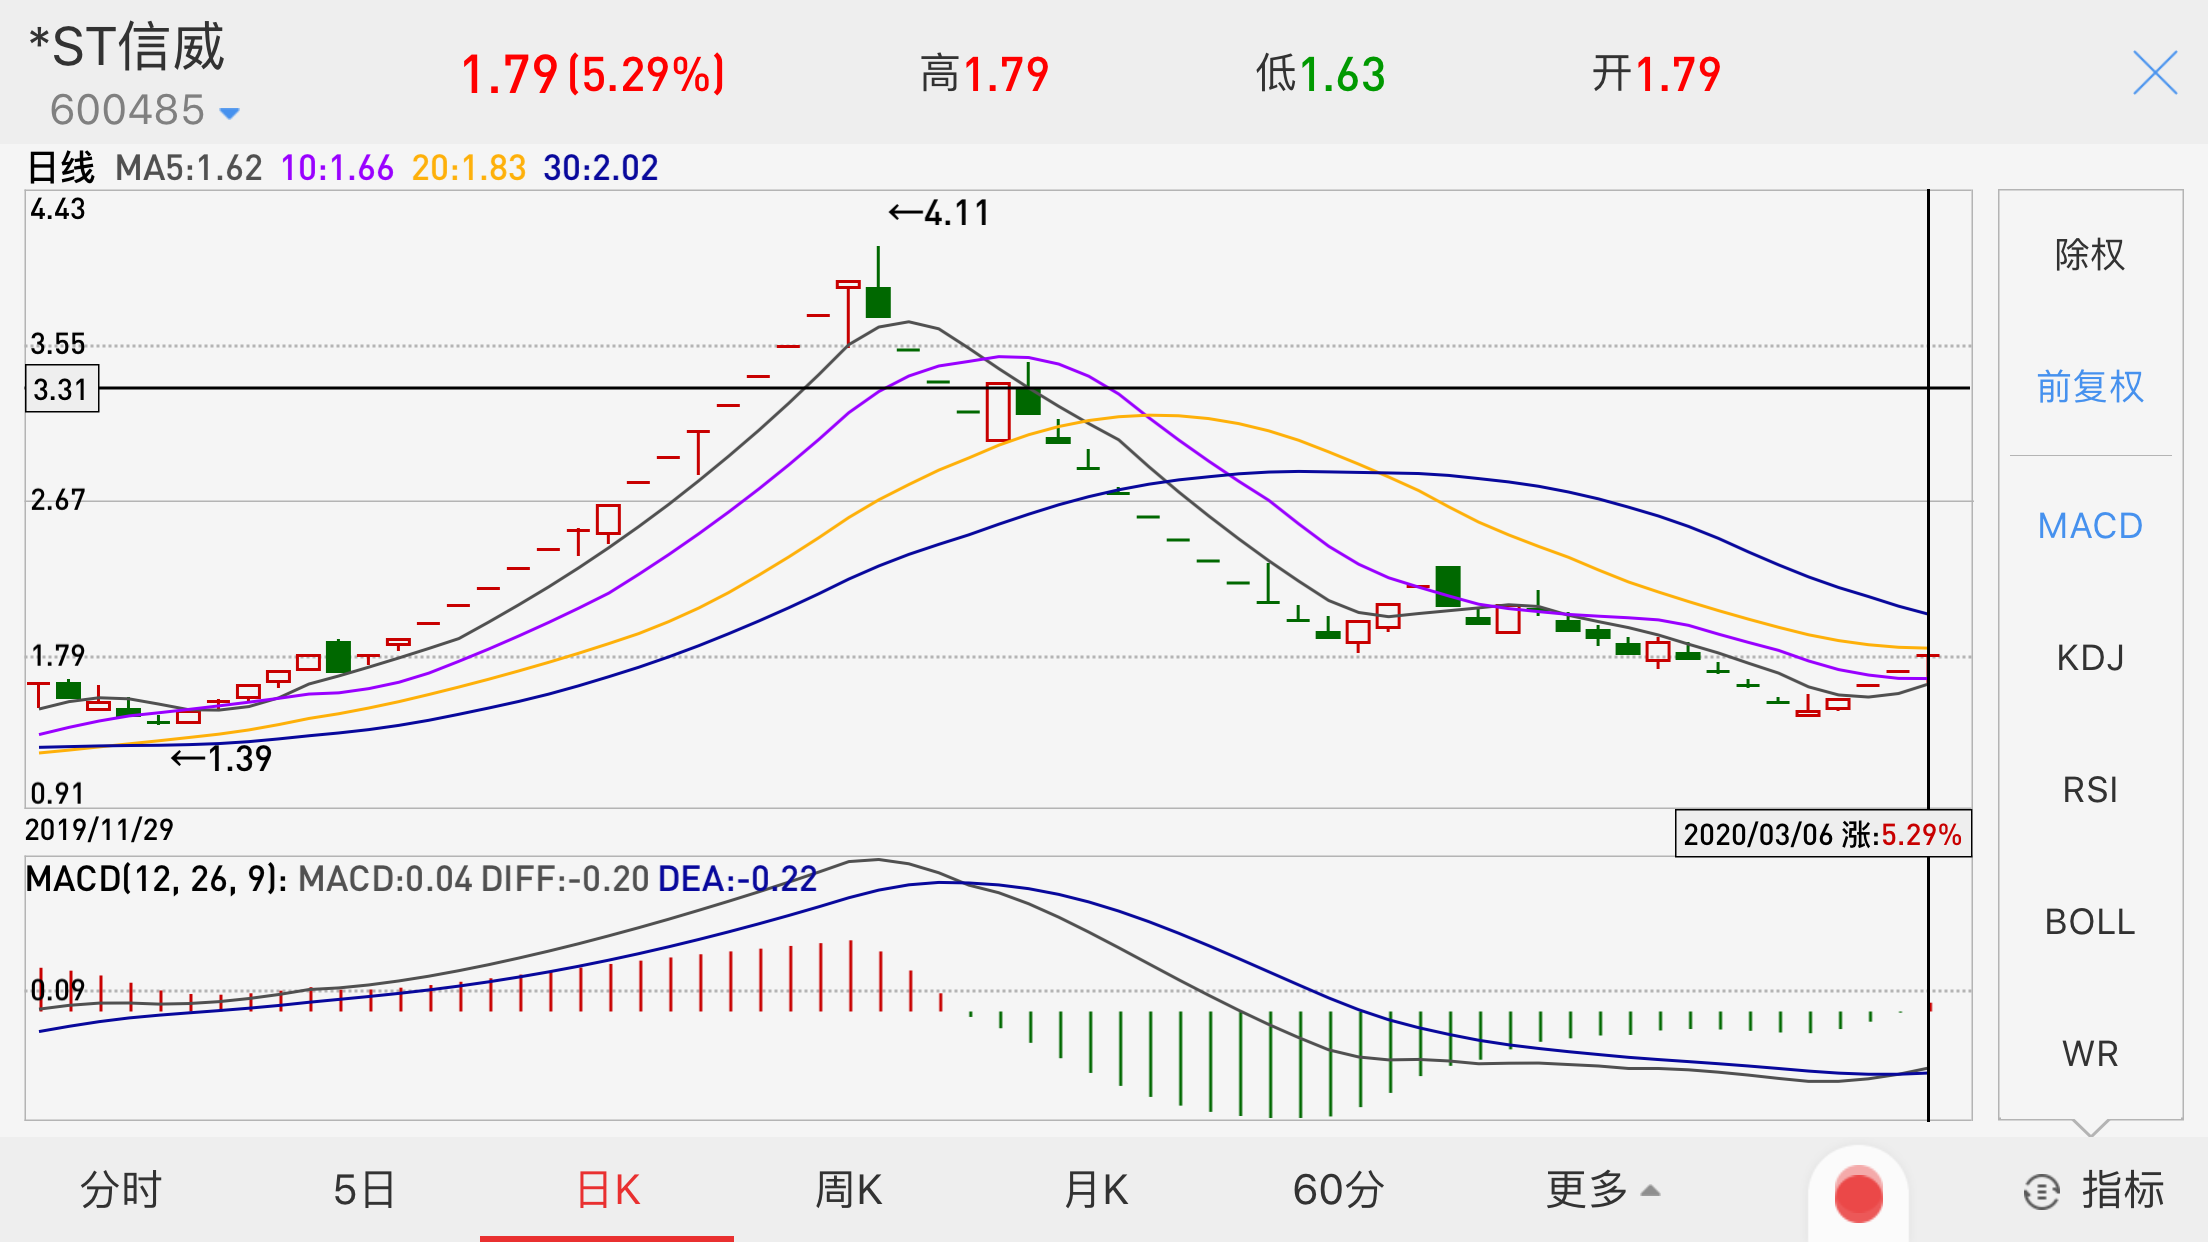Tap the MA5:1.62 legend label

click(189, 168)
